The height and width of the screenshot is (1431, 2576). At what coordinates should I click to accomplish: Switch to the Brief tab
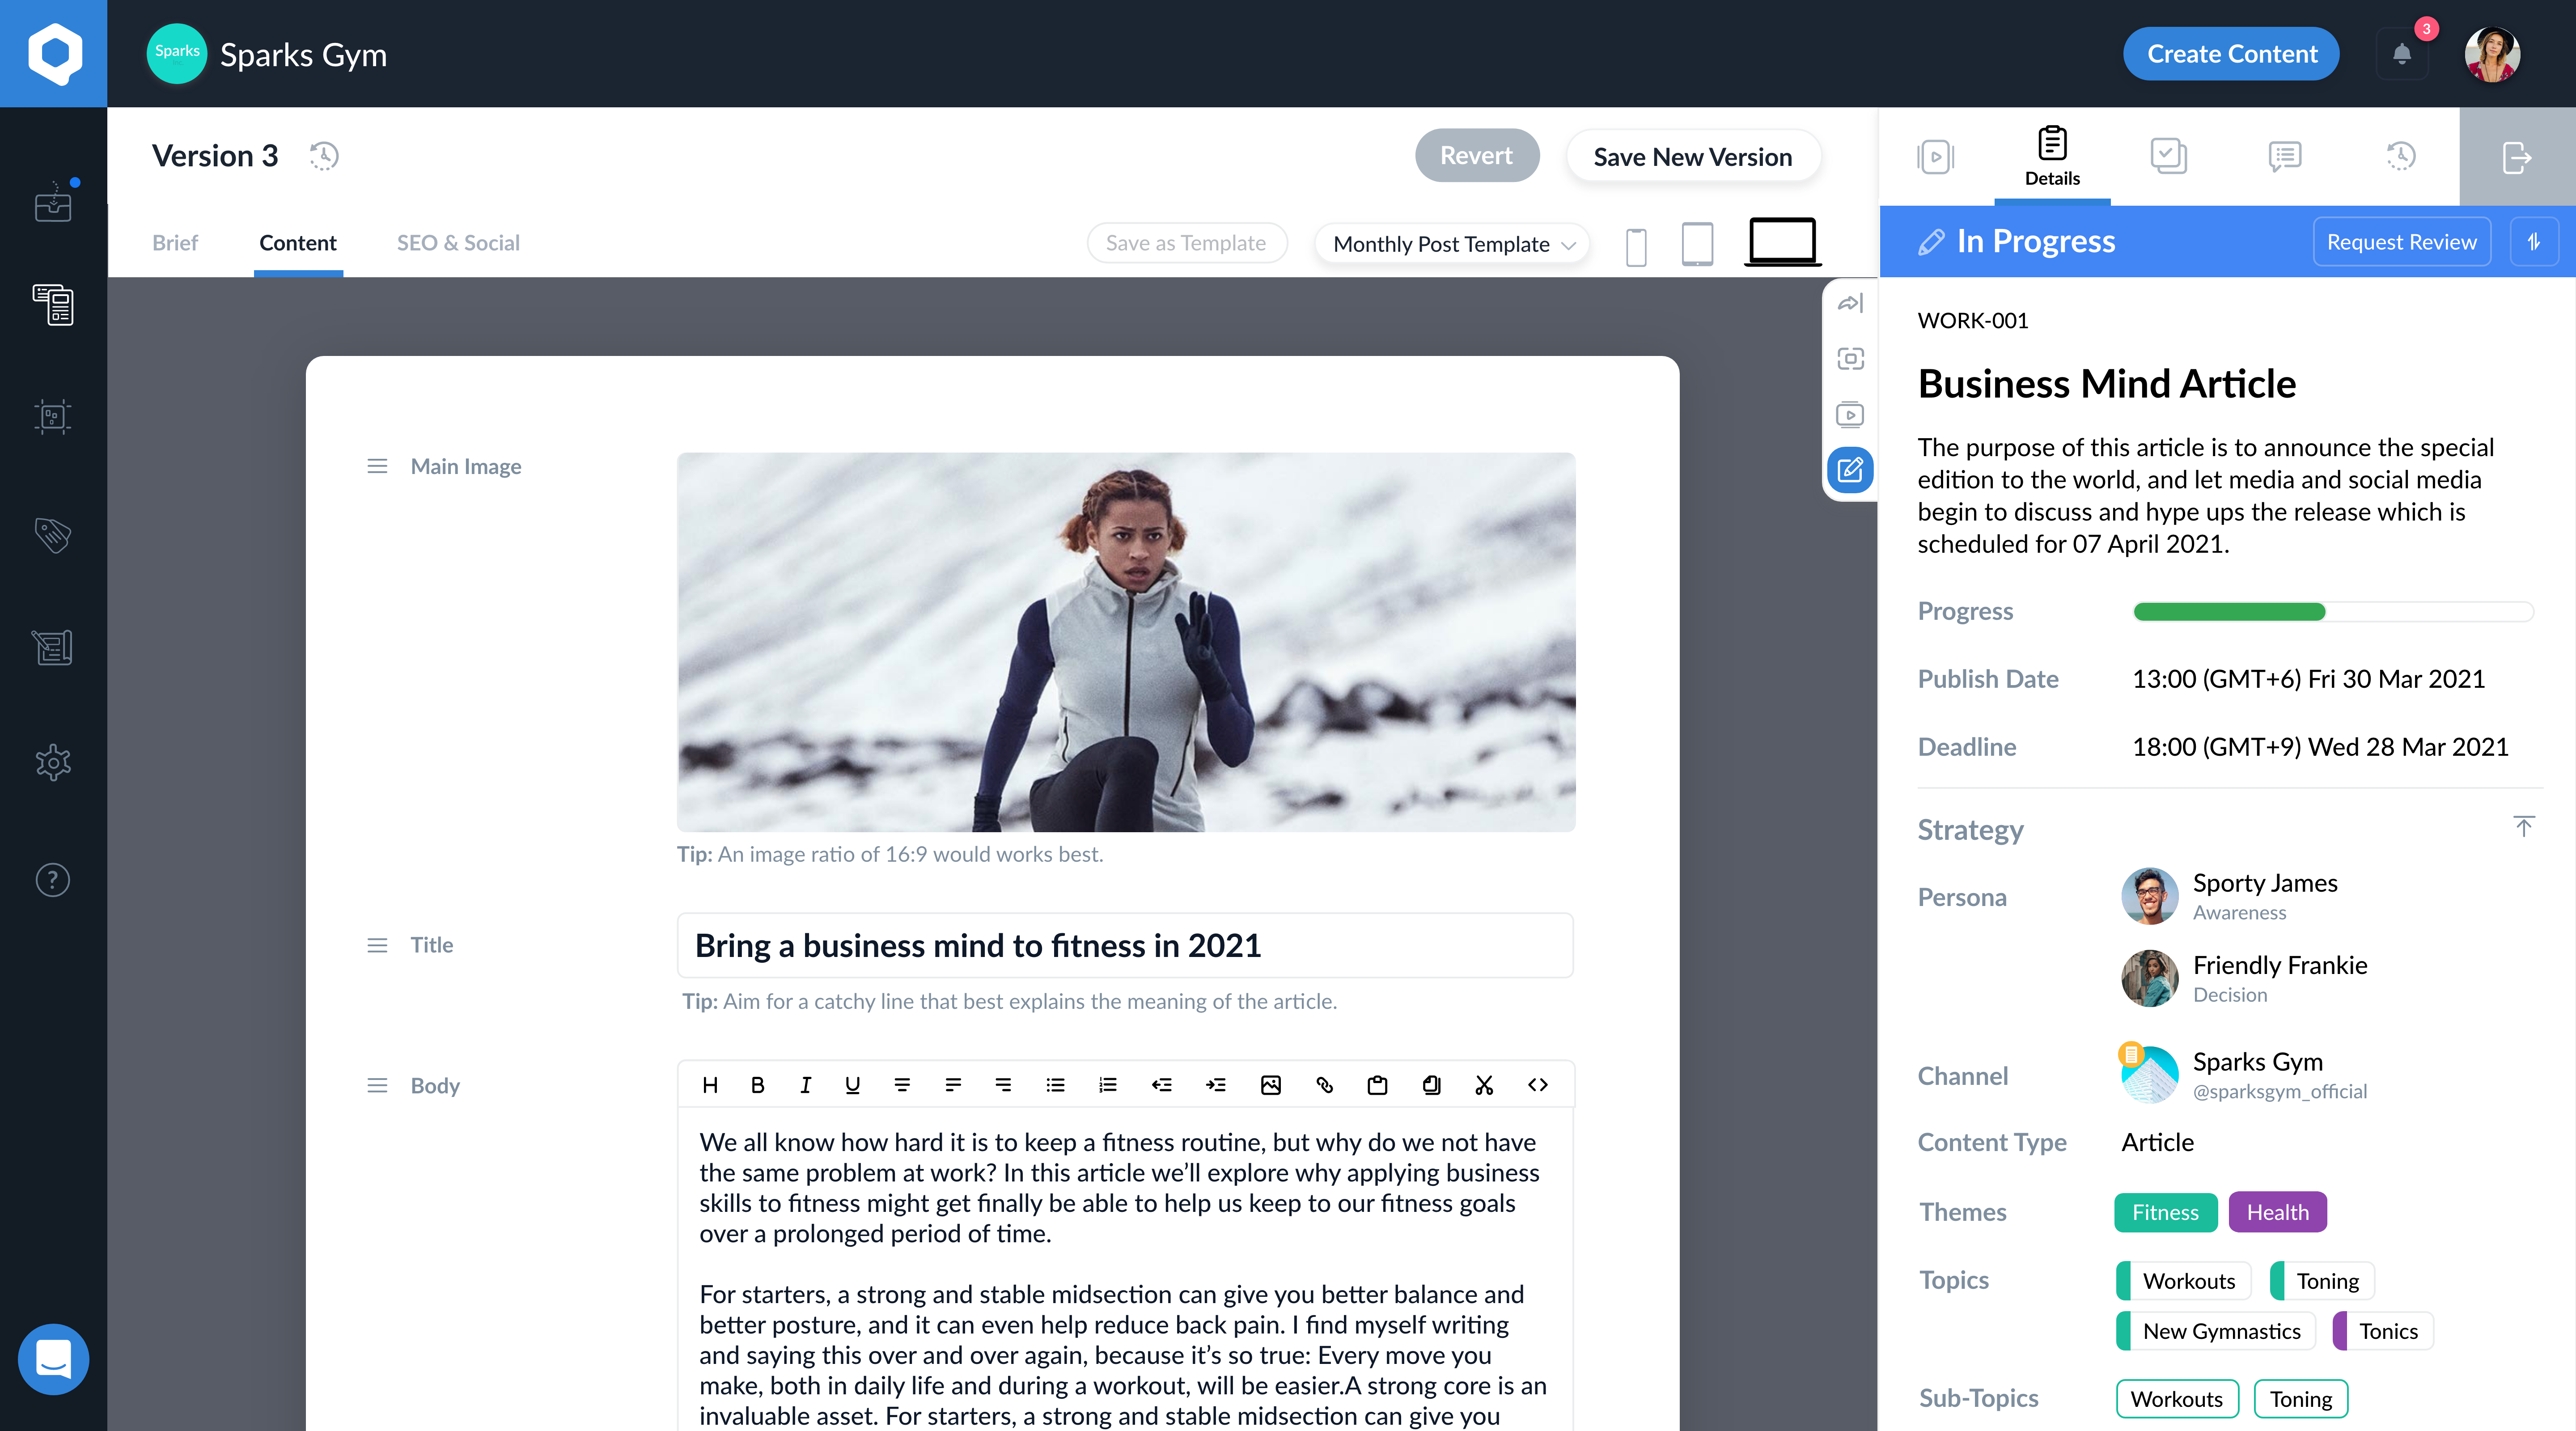(x=175, y=243)
